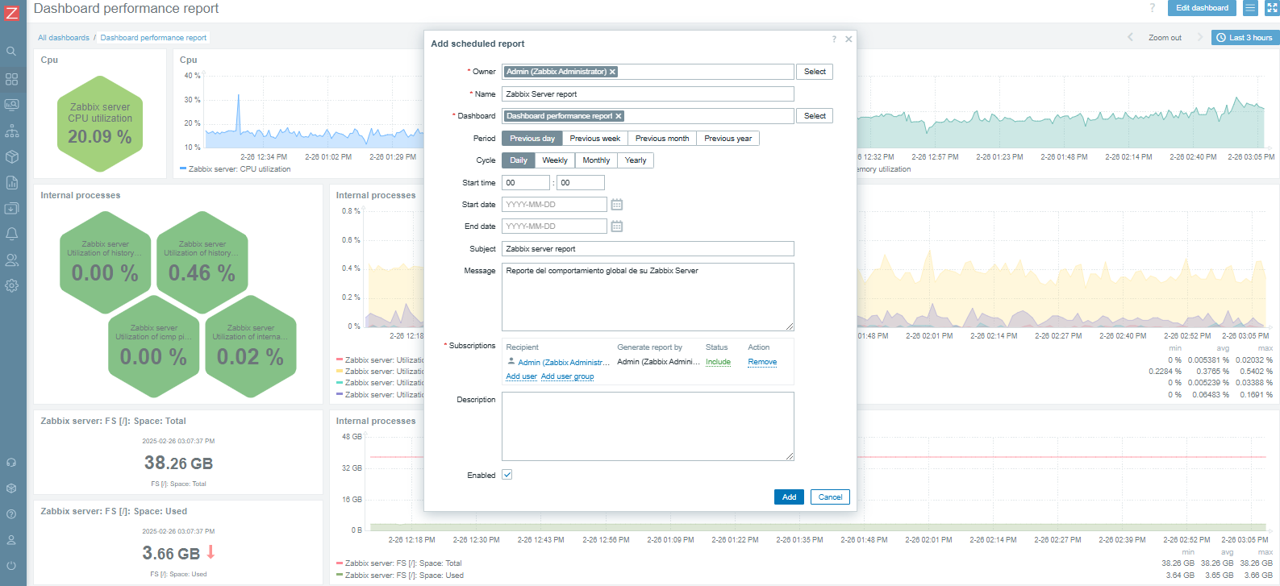Click Select next to the Owner field
The height and width of the screenshot is (586, 1280).
click(x=815, y=72)
